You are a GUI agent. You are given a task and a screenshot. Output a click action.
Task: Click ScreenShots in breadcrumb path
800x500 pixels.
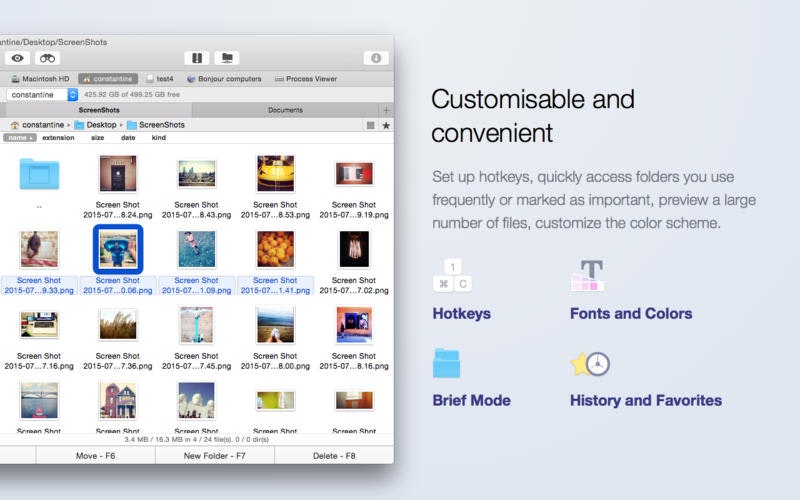tap(156, 124)
